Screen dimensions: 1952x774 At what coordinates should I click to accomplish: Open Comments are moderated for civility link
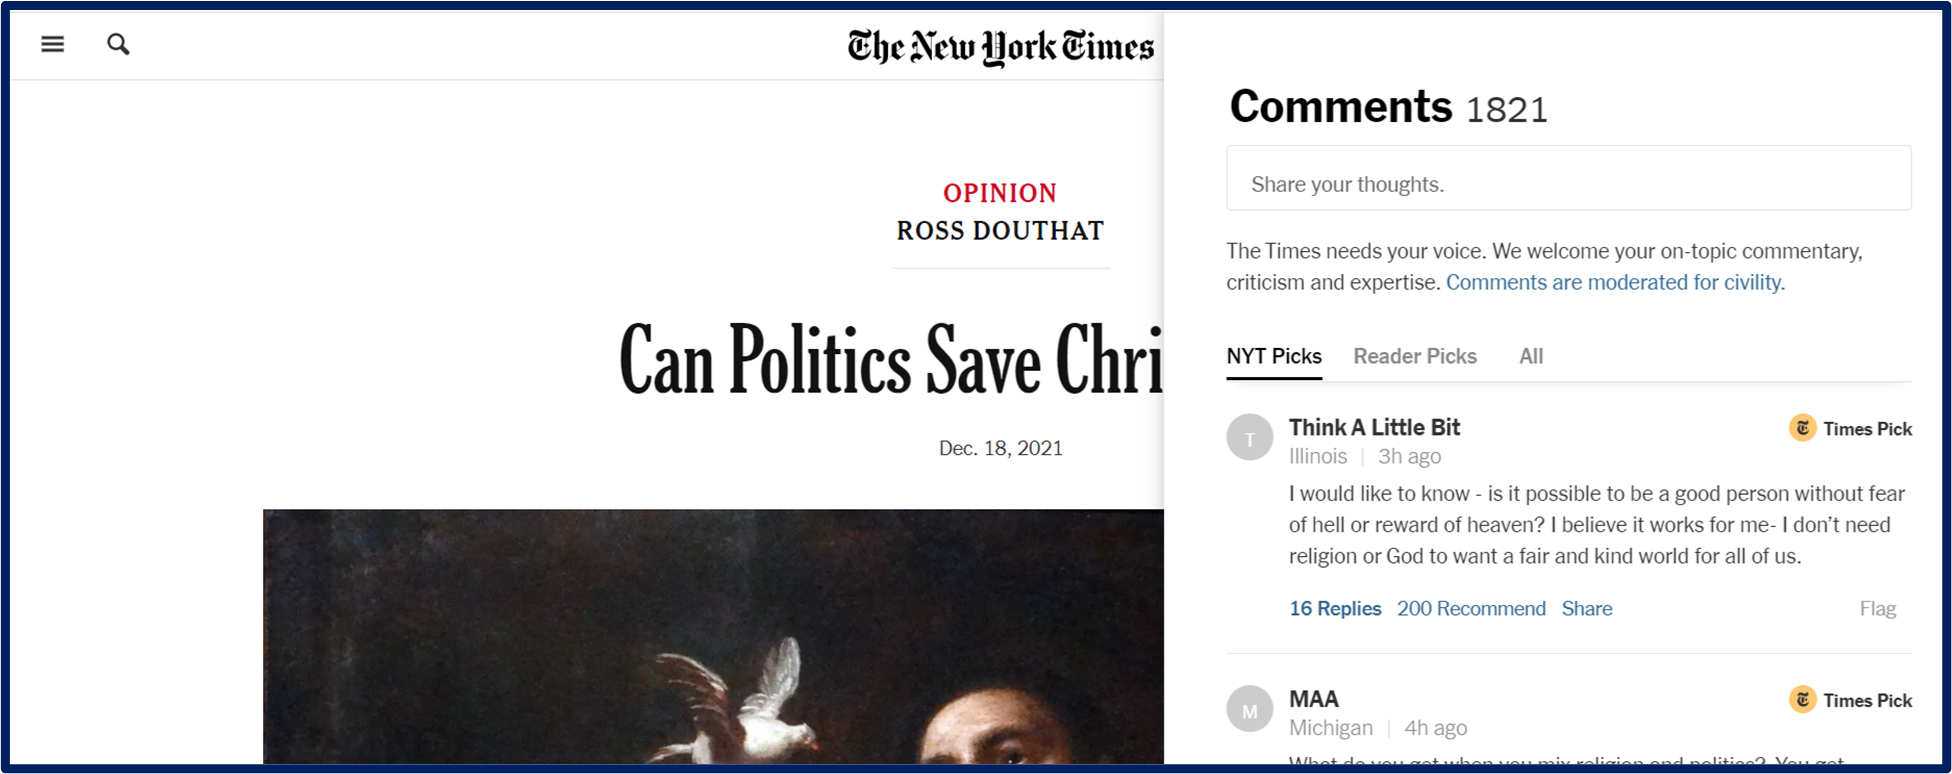point(1615,282)
